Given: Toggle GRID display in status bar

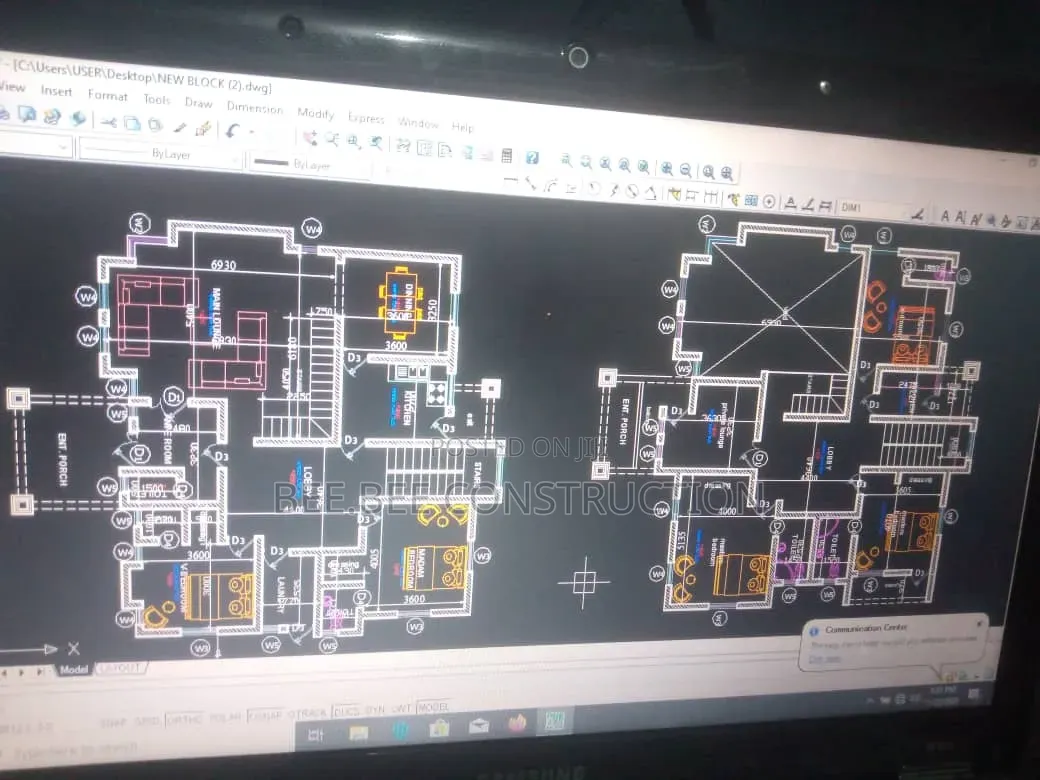Looking at the screenshot, I should (x=146, y=721).
